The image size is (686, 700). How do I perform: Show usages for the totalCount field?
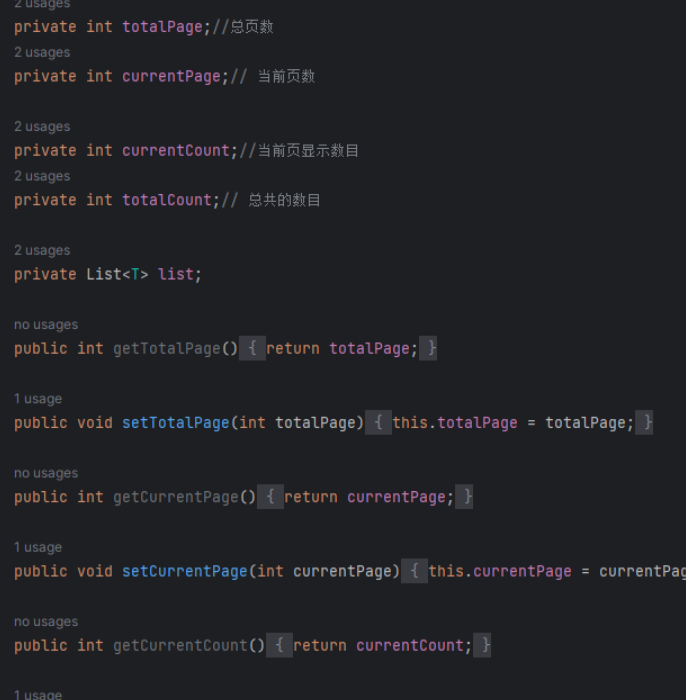click(x=42, y=176)
